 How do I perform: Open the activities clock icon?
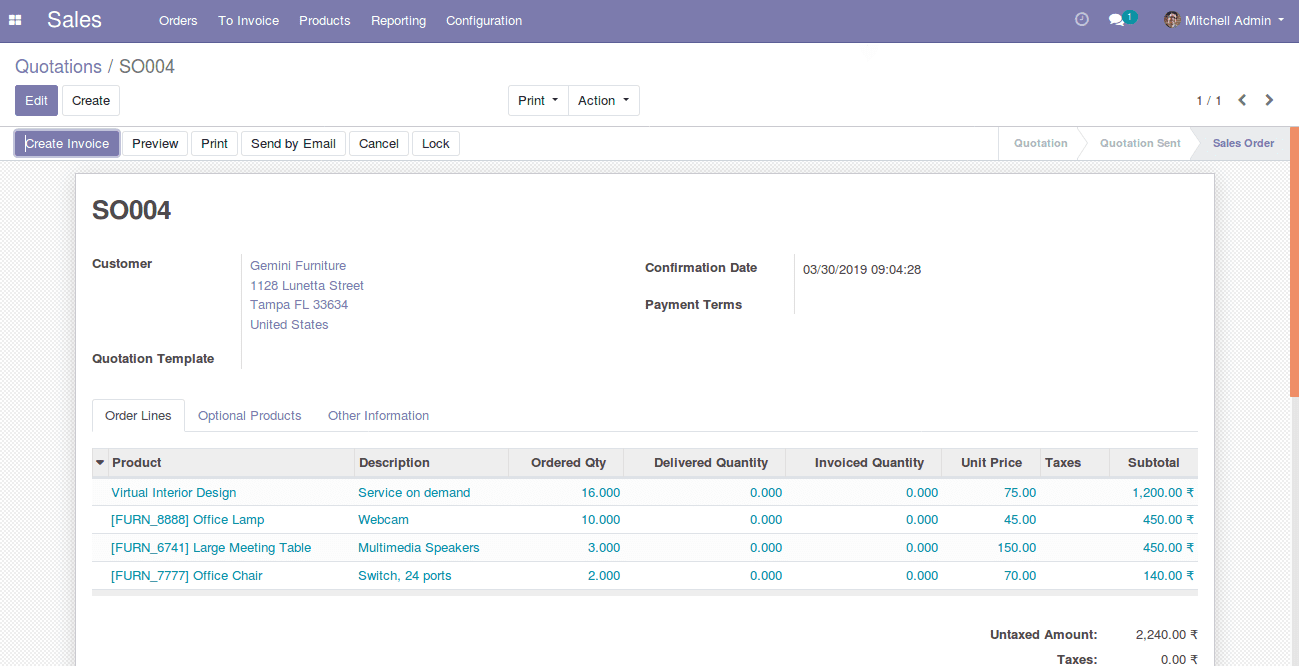(1081, 20)
